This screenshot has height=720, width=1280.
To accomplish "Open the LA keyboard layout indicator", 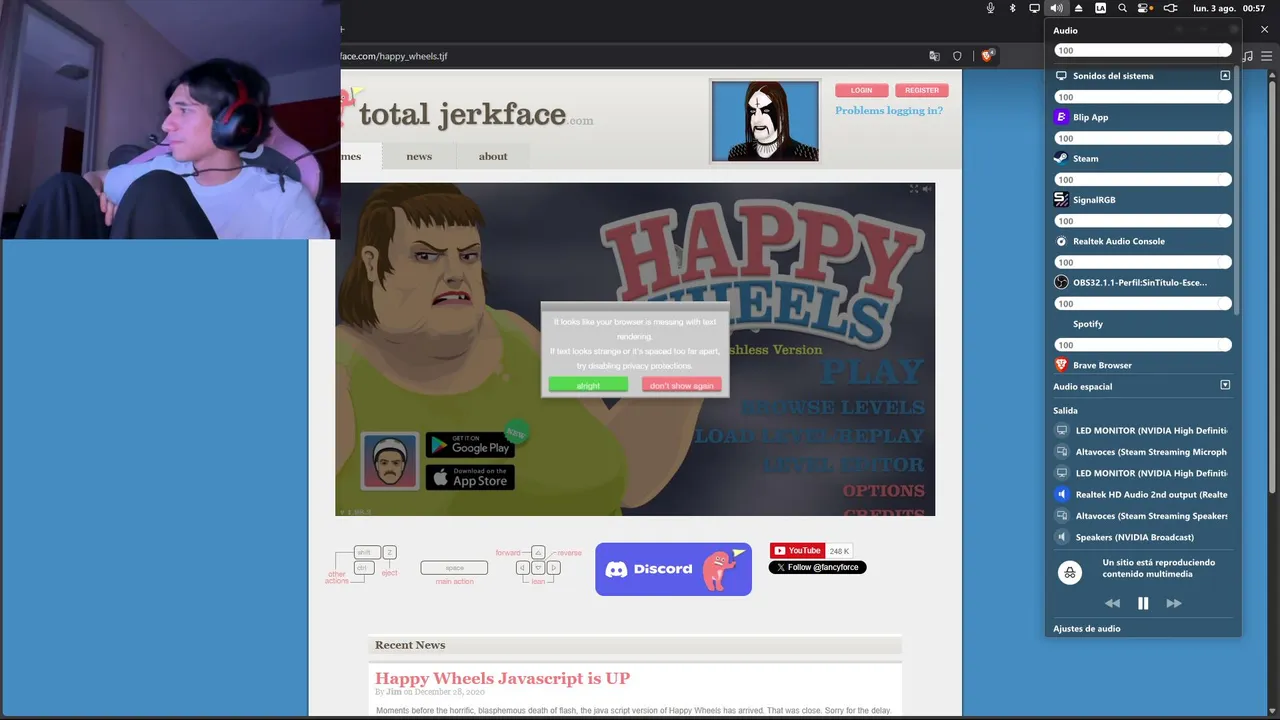I will (1100, 8).
